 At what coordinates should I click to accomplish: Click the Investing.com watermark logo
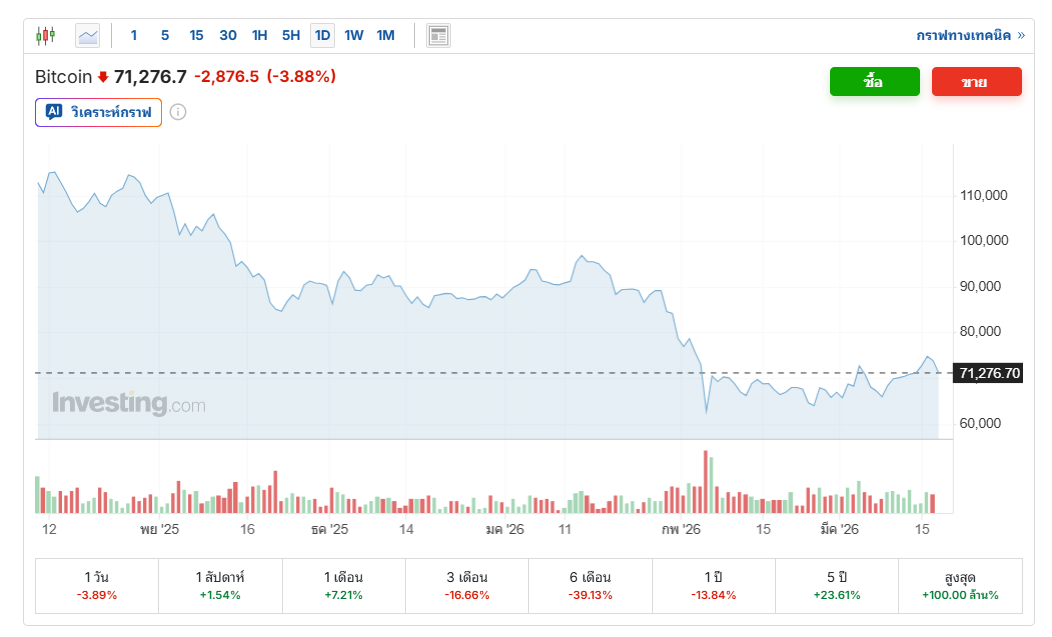(x=129, y=404)
